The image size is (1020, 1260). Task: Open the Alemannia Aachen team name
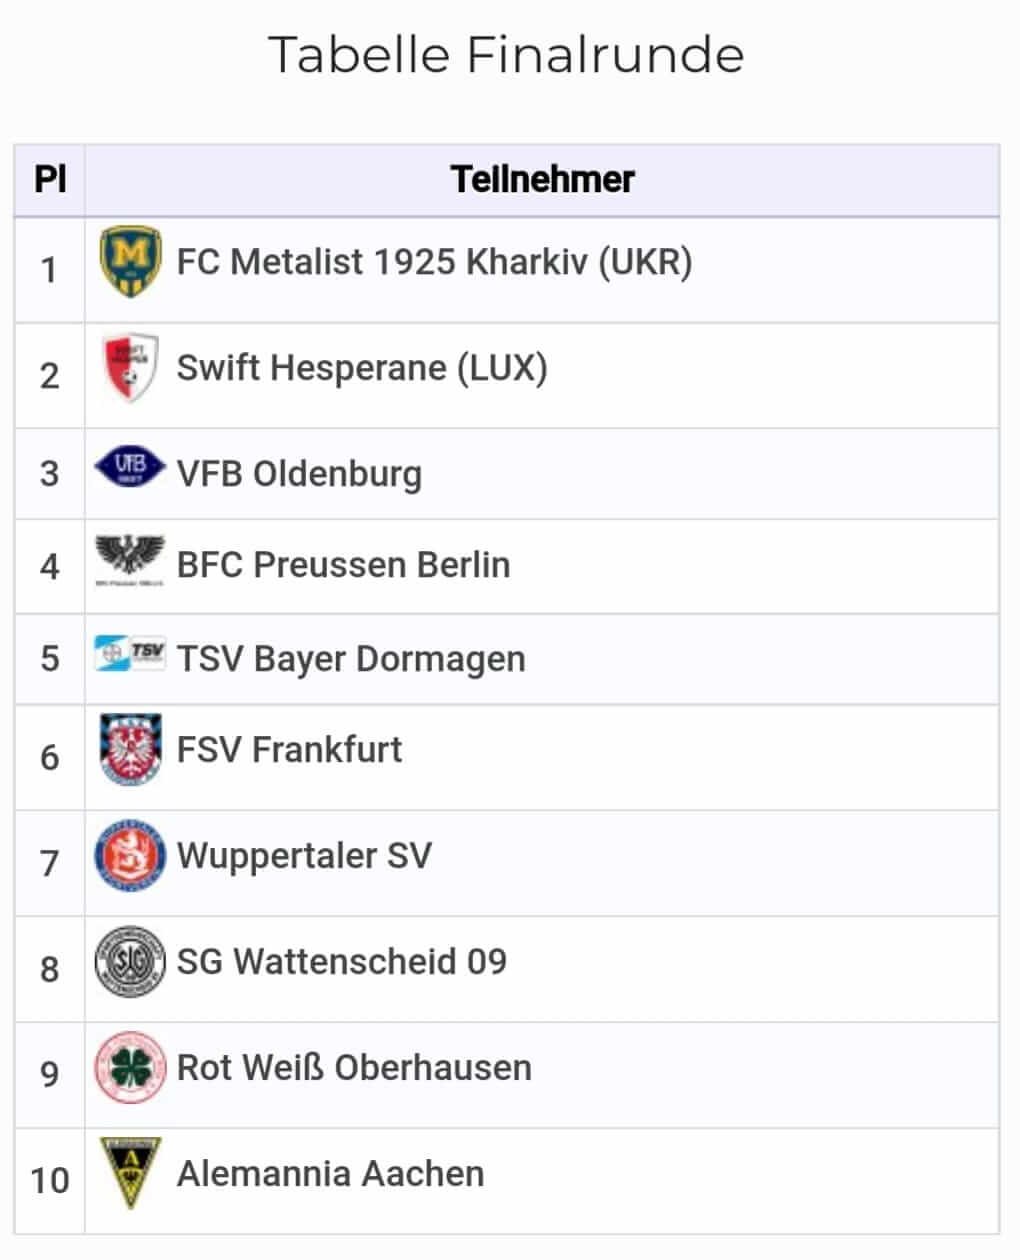pos(330,1173)
